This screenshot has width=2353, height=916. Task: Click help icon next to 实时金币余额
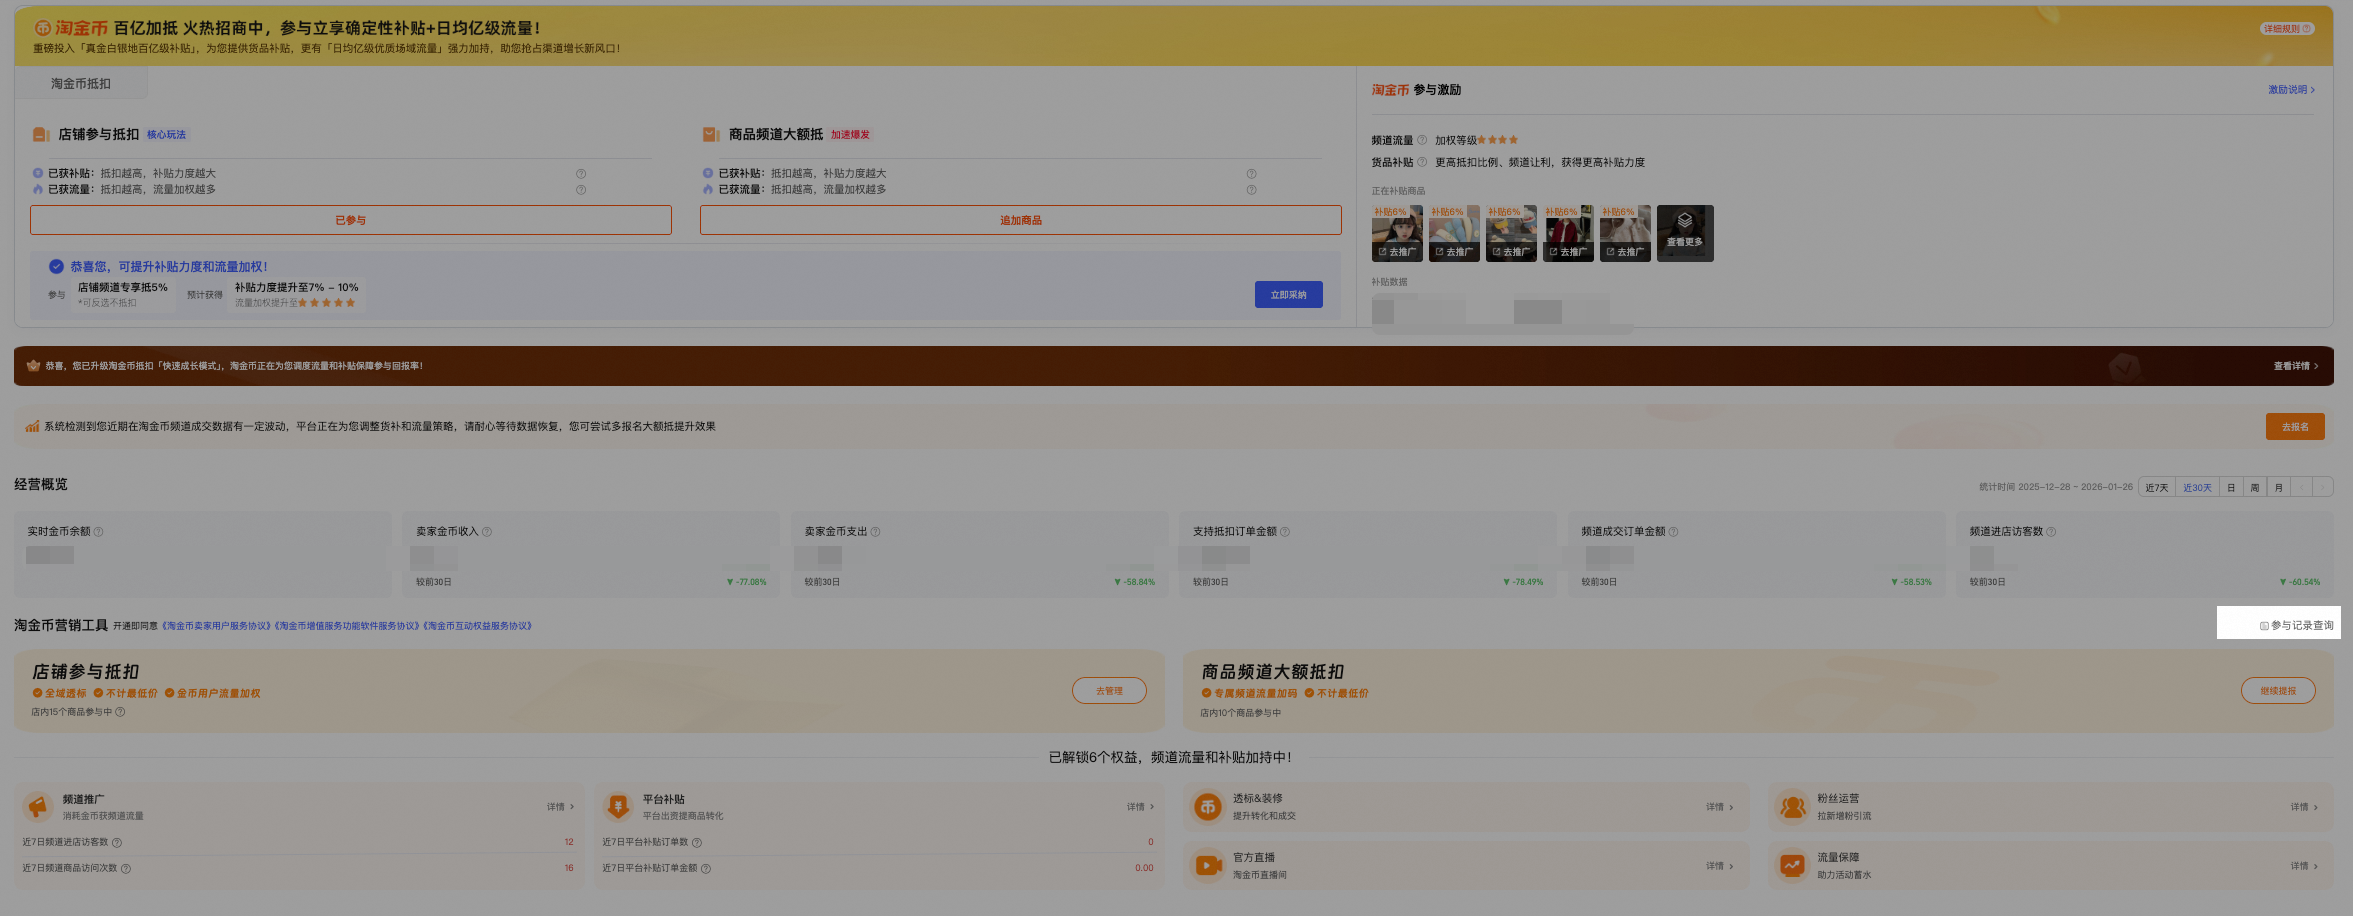click(98, 532)
